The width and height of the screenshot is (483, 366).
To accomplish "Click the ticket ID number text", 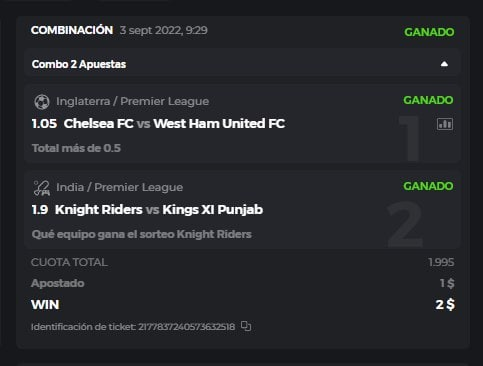I will click(x=186, y=327).
